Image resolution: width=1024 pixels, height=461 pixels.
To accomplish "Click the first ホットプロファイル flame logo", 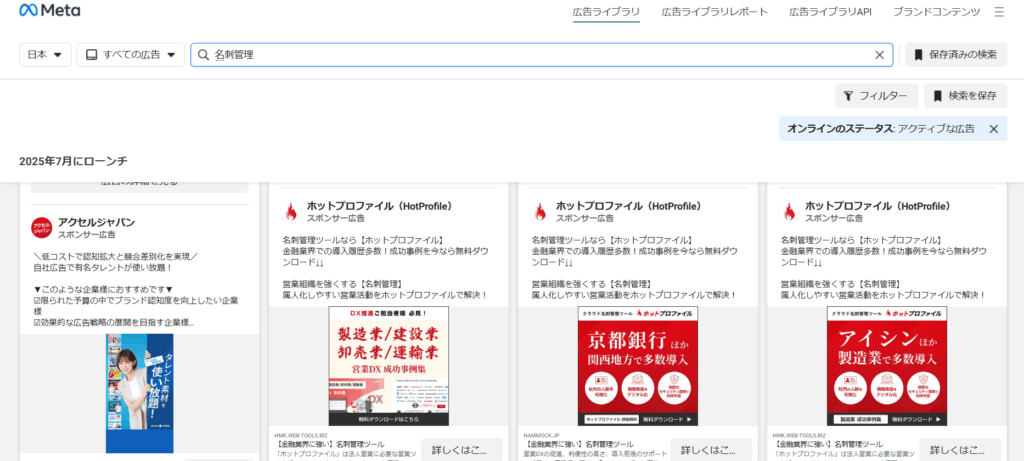I will (291, 211).
